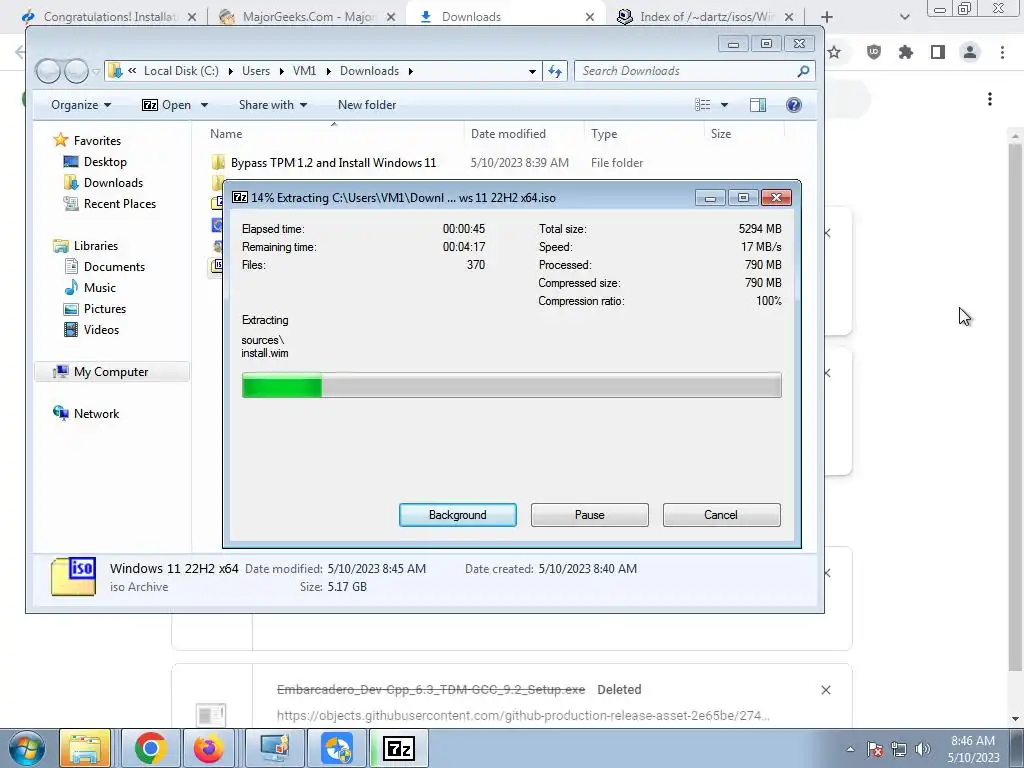Select Network in navigation pane
The height and width of the screenshot is (768, 1024).
96,413
